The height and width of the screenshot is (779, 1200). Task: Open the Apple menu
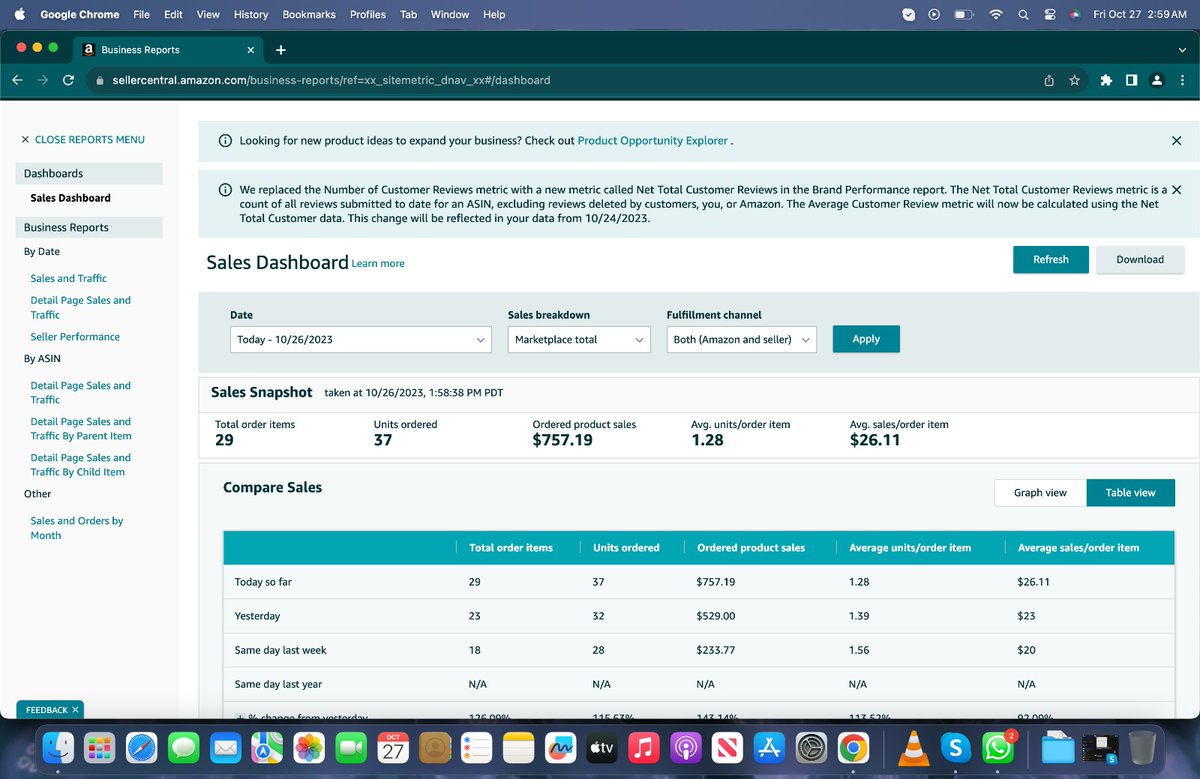pos(19,15)
